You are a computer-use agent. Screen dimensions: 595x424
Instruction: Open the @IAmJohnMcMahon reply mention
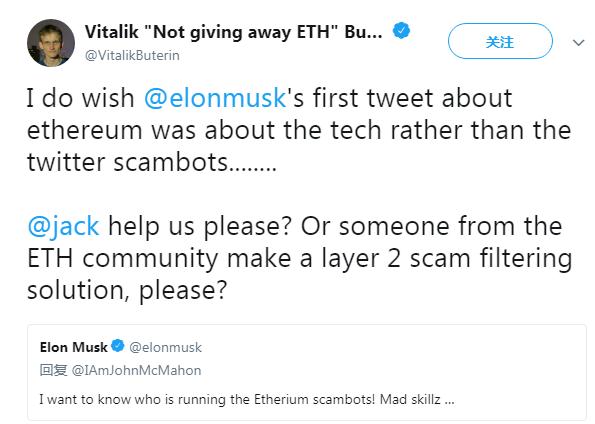click(x=137, y=370)
